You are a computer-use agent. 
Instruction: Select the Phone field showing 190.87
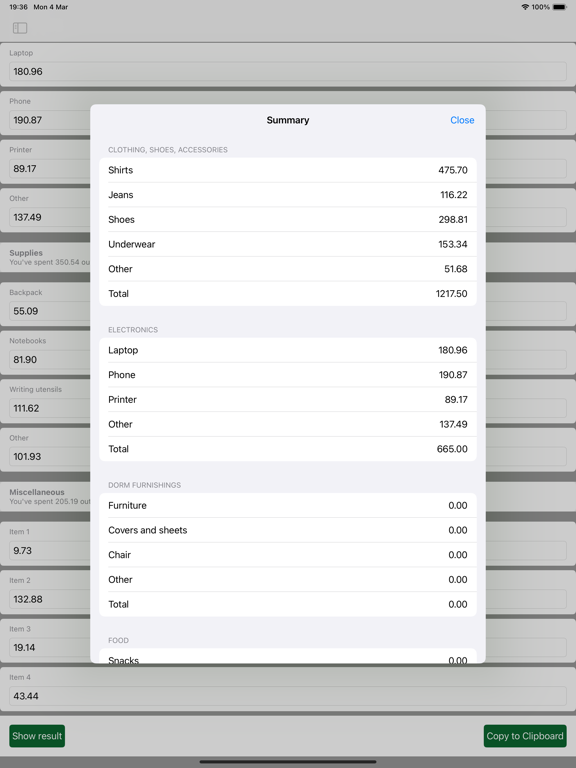pos(49,120)
